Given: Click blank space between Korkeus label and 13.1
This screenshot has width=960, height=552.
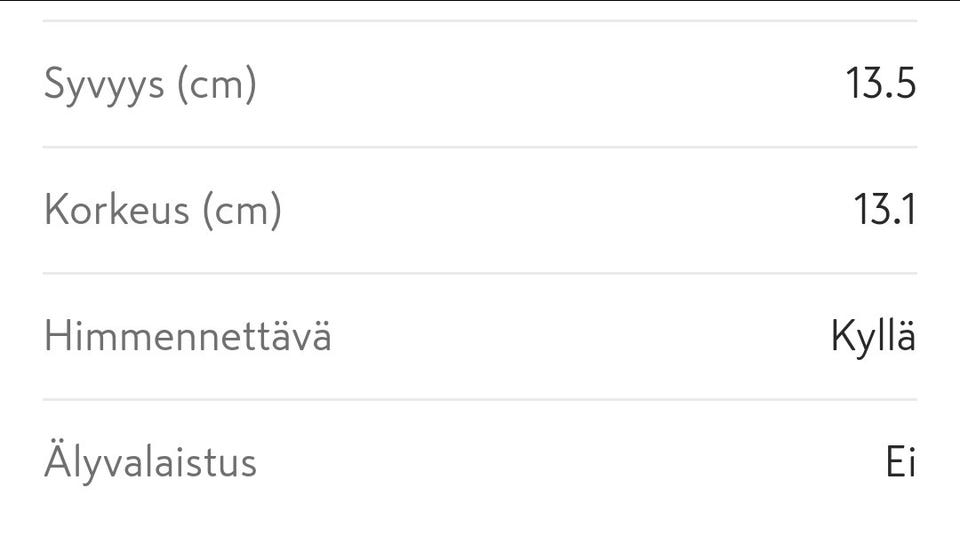Looking at the screenshot, I should 560,211.
